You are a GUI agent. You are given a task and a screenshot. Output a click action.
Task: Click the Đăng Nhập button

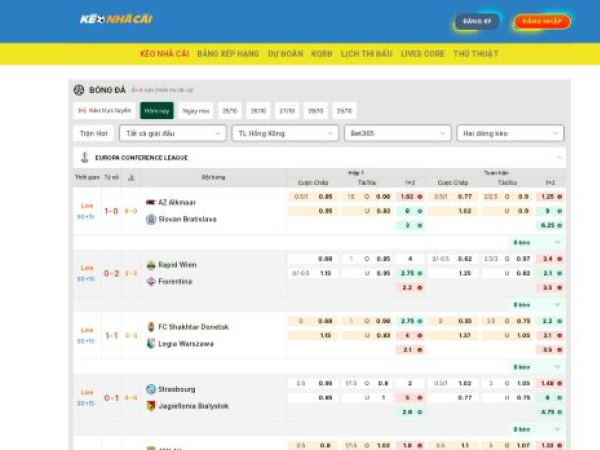[542, 21]
